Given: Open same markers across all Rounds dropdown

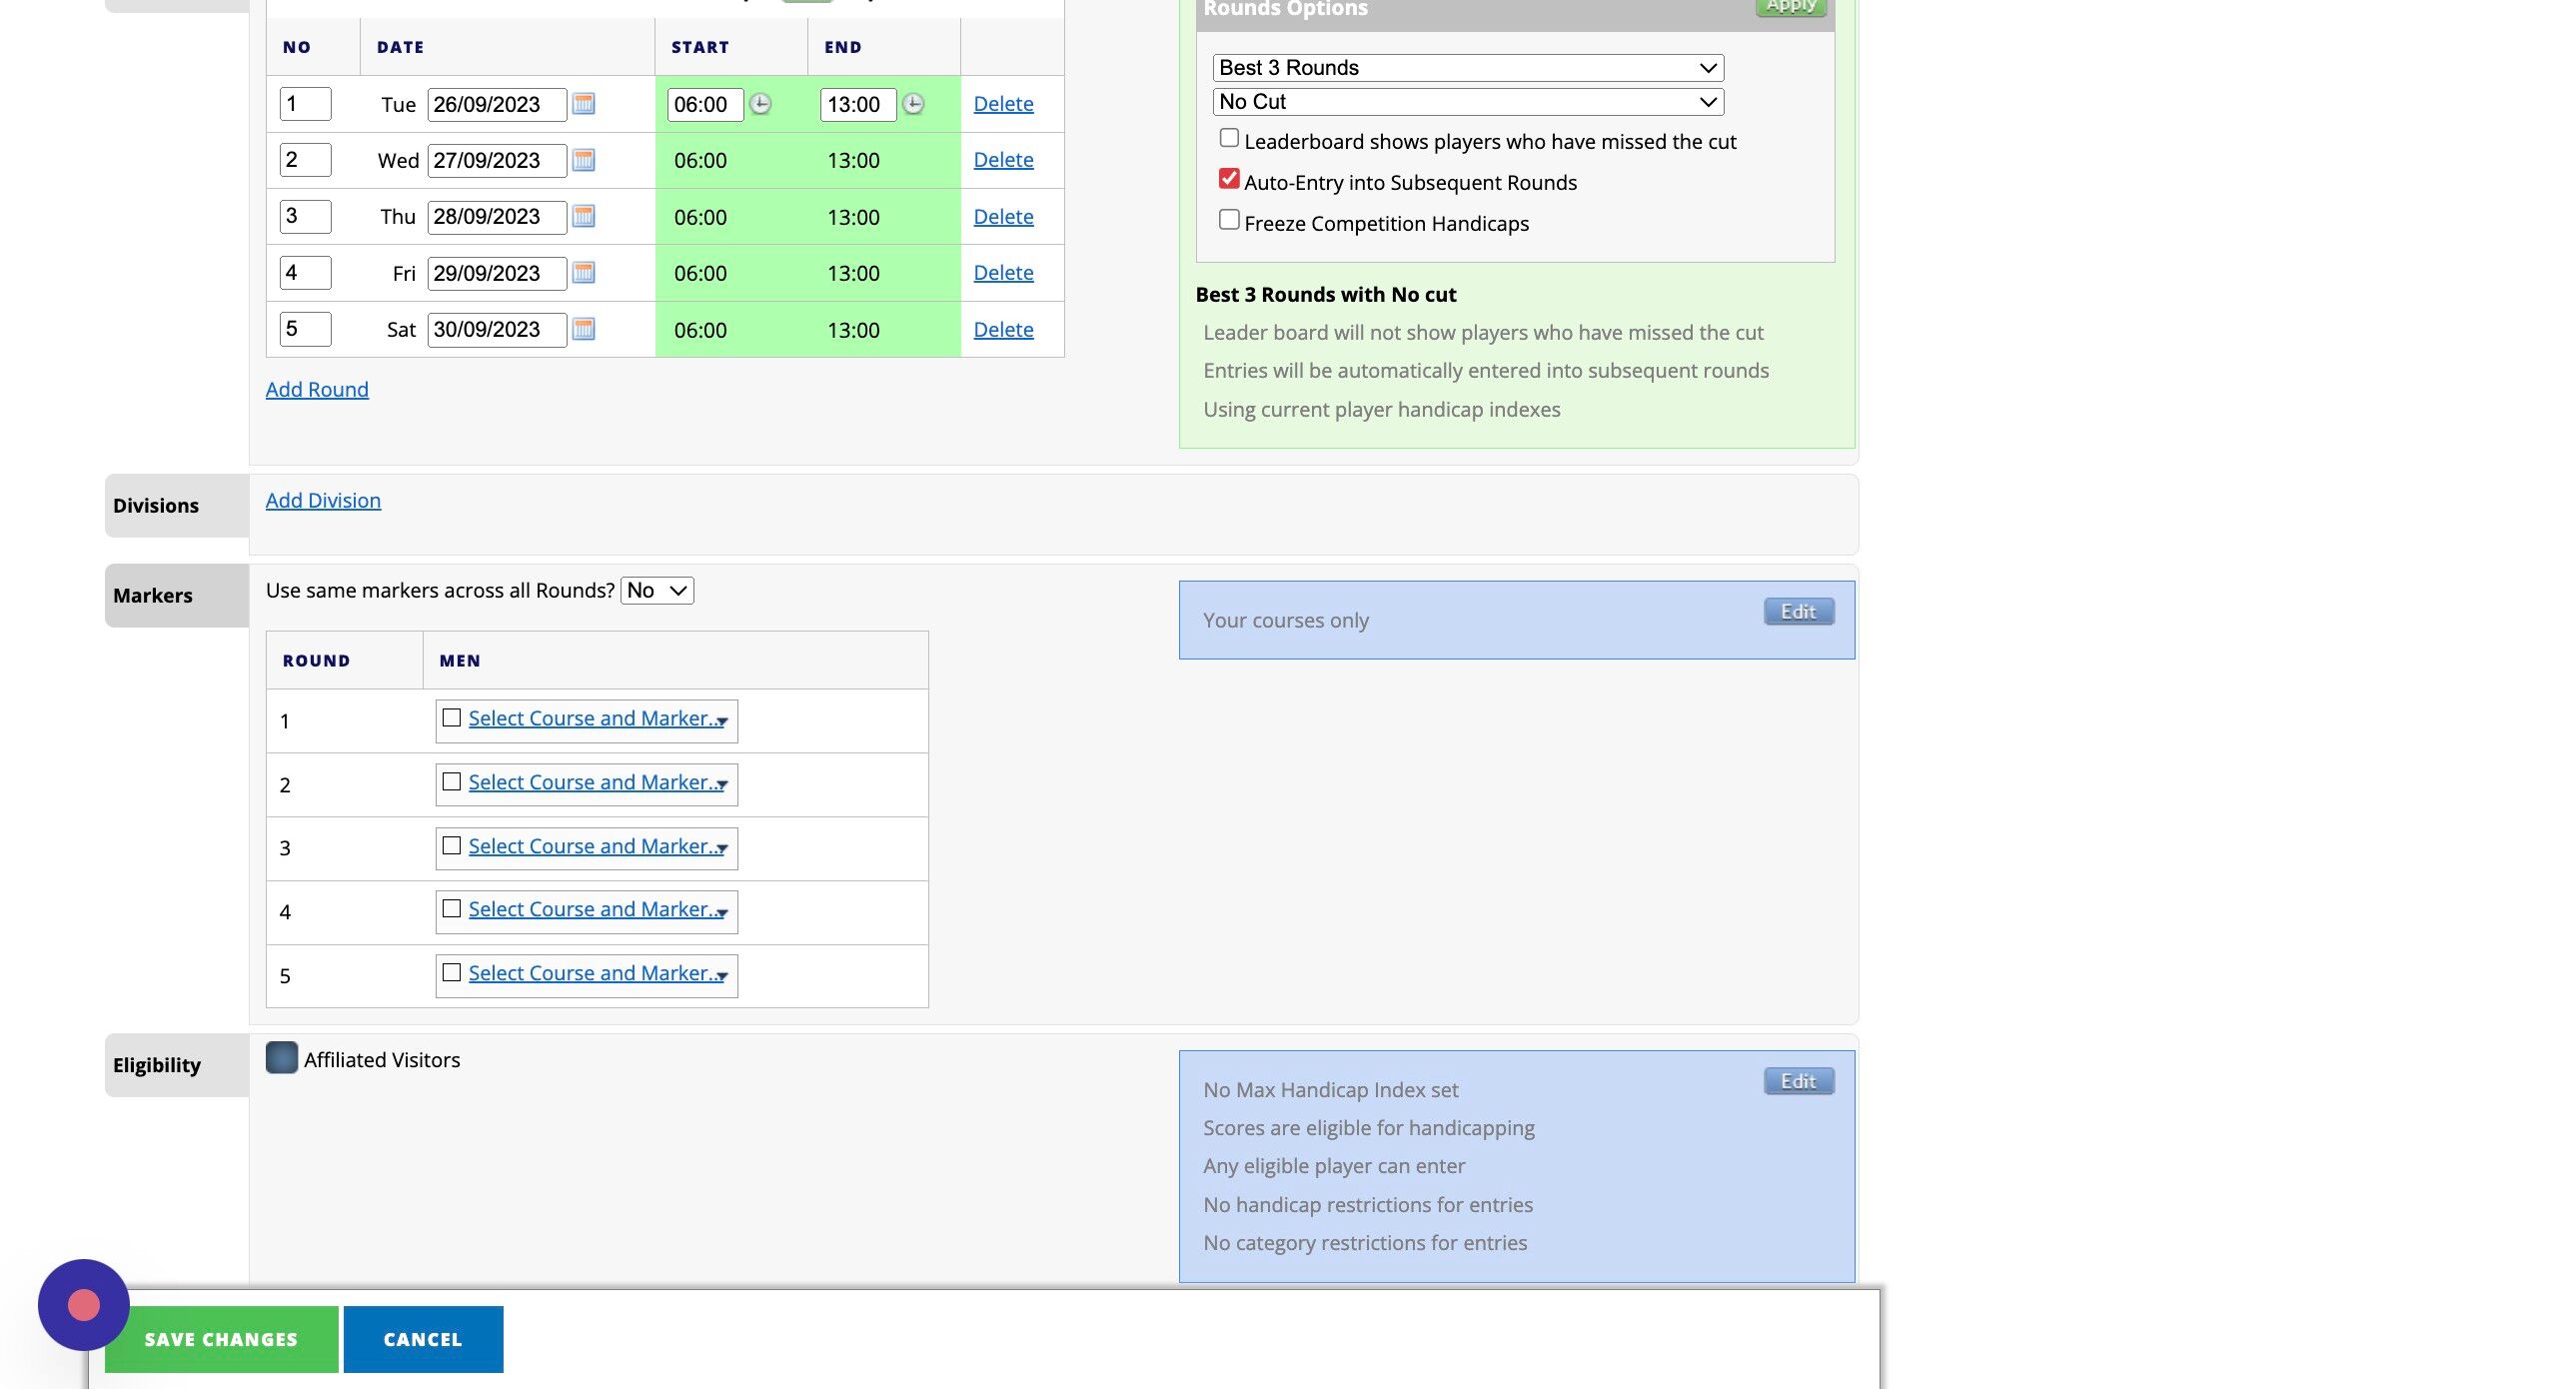Looking at the screenshot, I should [656, 591].
